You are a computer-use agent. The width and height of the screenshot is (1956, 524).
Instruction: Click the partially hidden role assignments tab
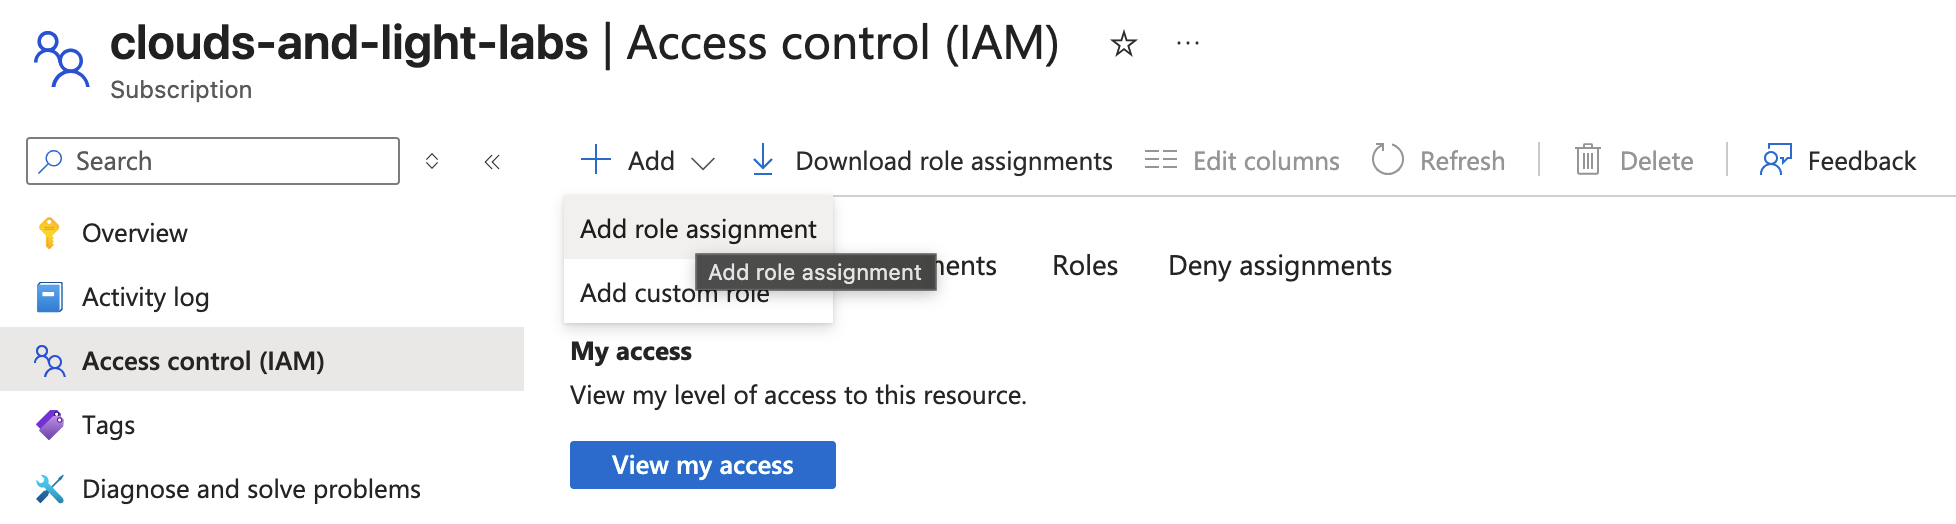[x=967, y=266]
